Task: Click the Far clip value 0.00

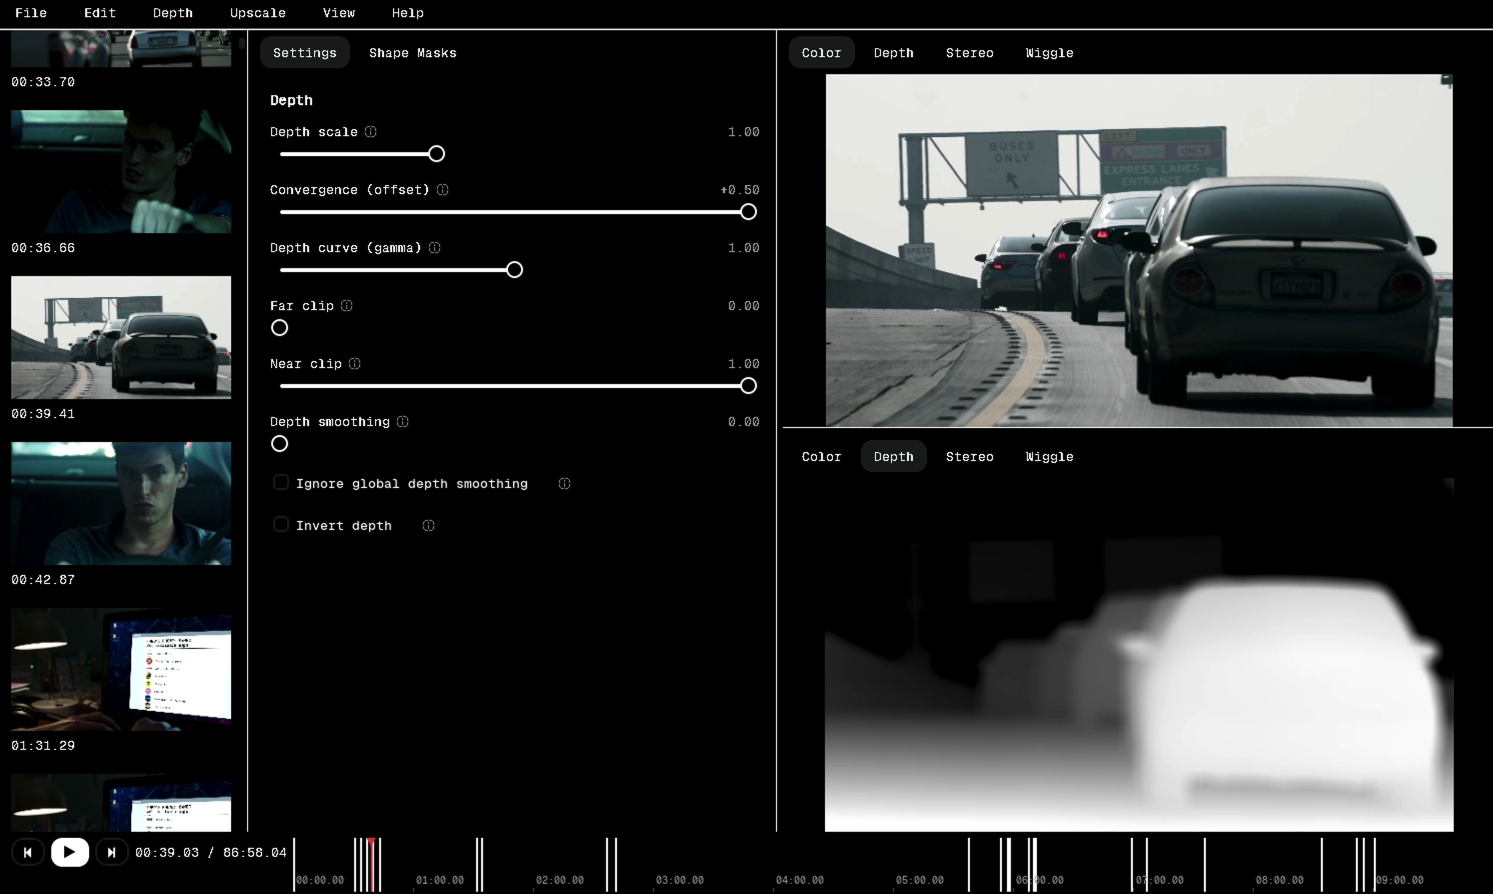Action: pyautogui.click(x=744, y=306)
